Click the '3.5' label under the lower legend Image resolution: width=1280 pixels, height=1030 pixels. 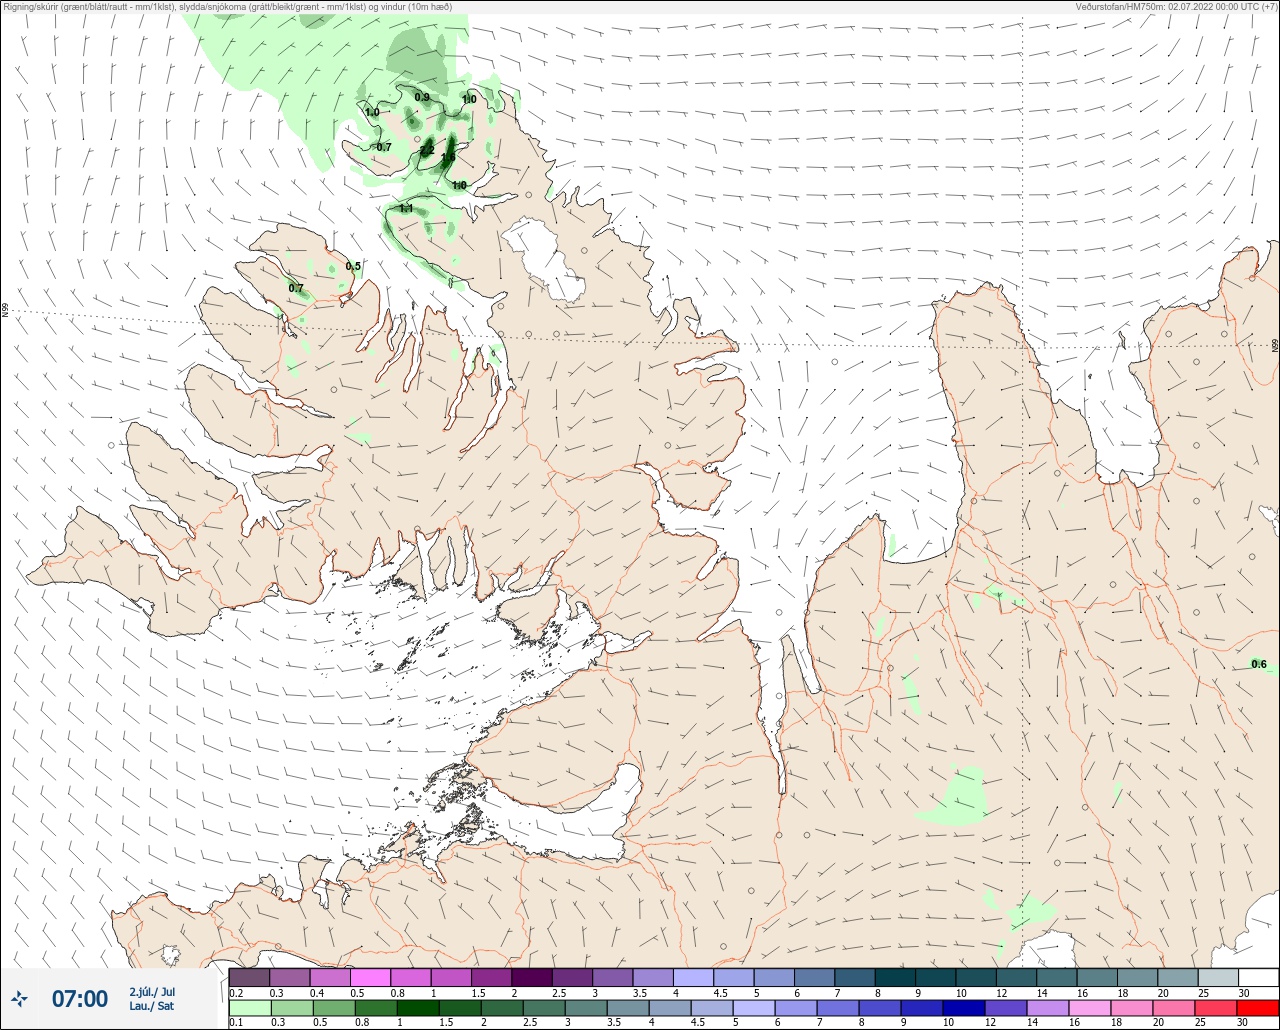point(613,1023)
